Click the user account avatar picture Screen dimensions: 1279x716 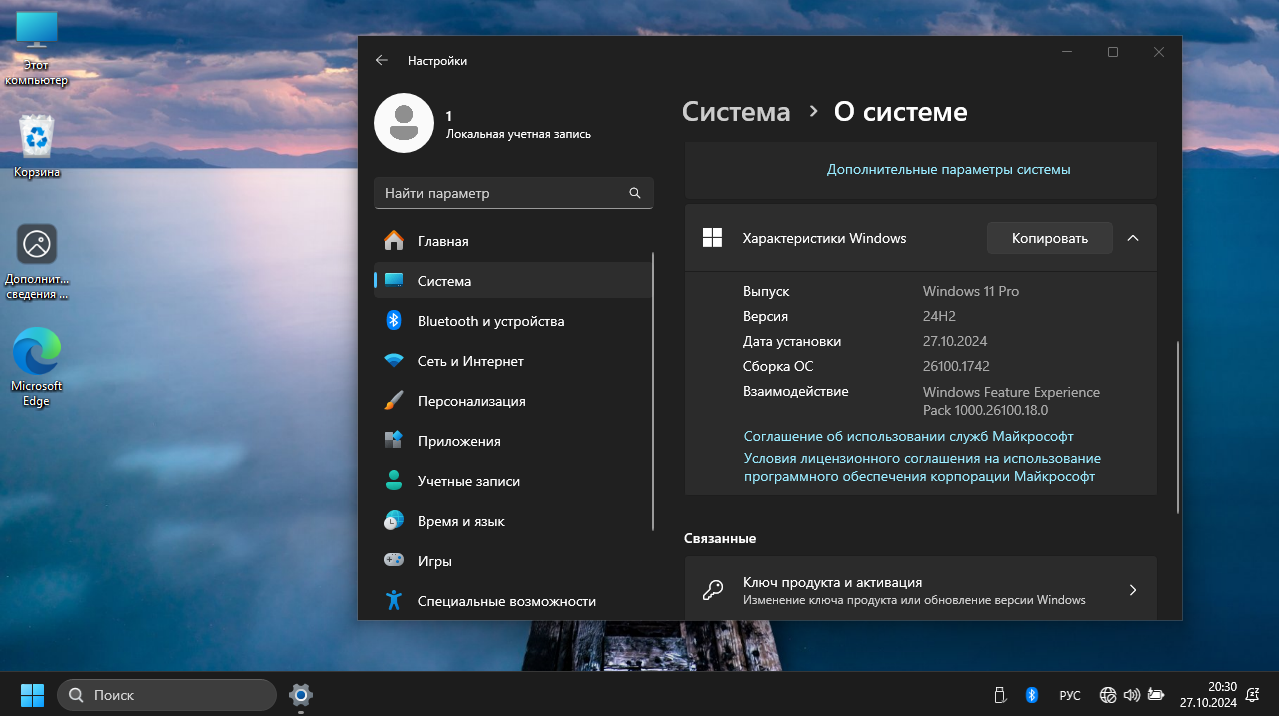tap(403, 123)
